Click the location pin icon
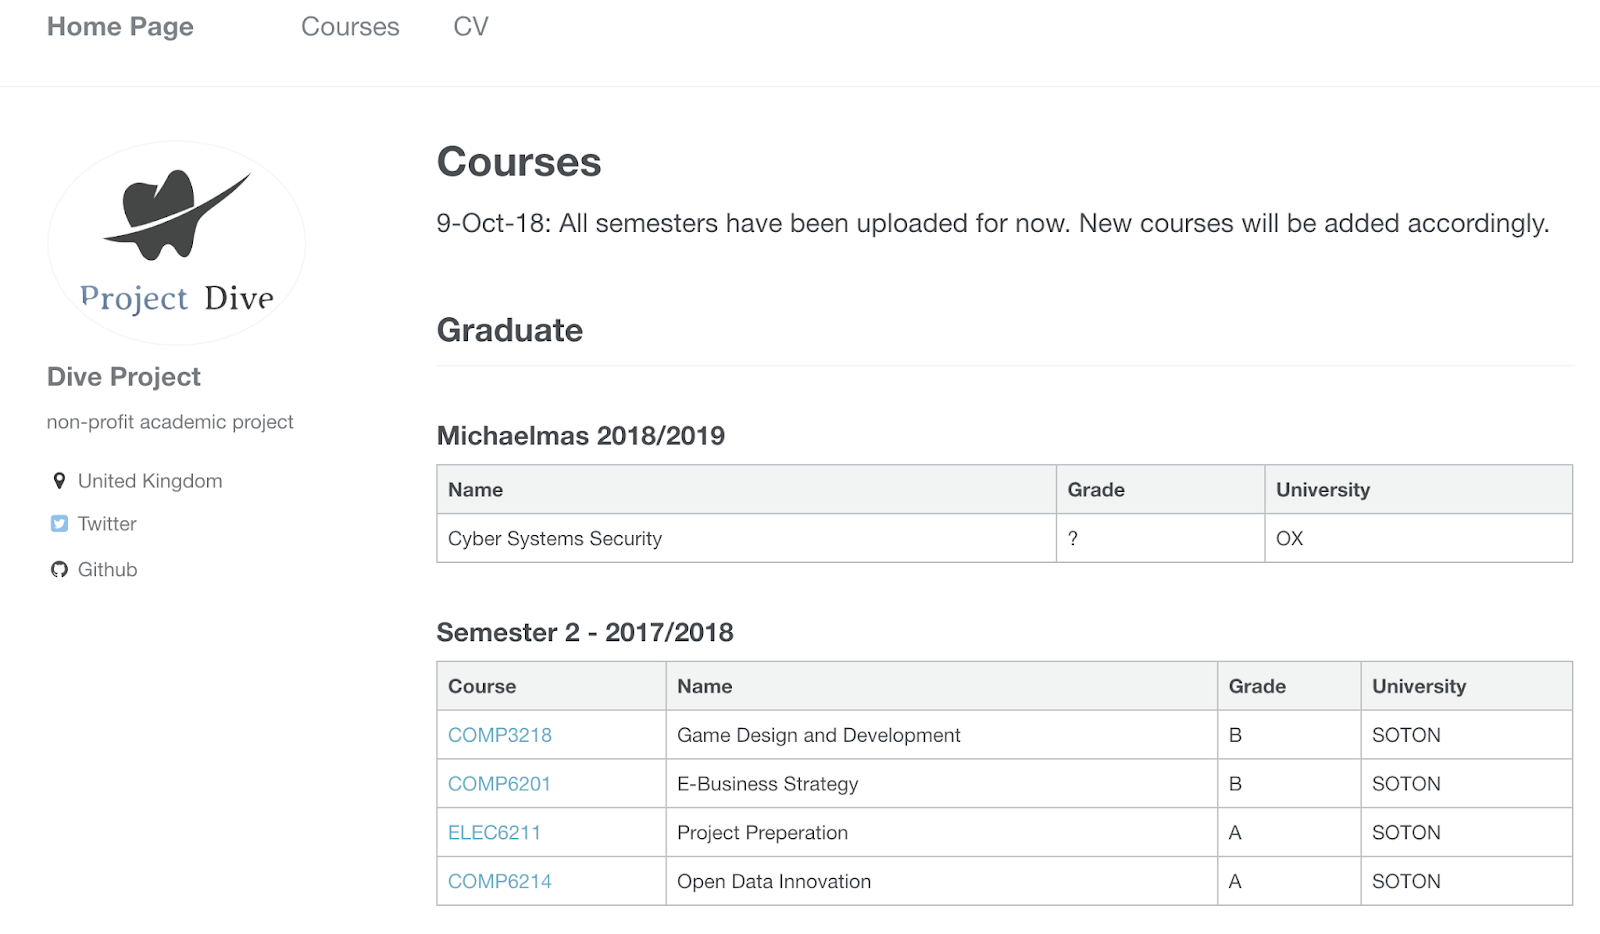 [59, 481]
